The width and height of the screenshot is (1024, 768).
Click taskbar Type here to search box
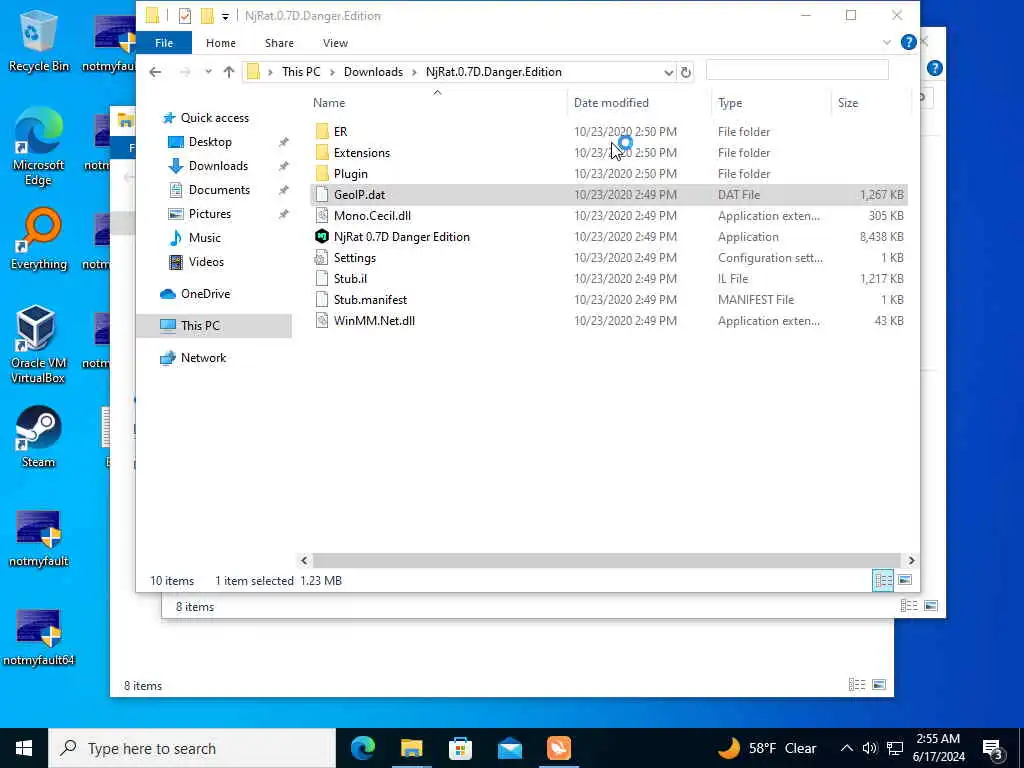tap(192, 748)
